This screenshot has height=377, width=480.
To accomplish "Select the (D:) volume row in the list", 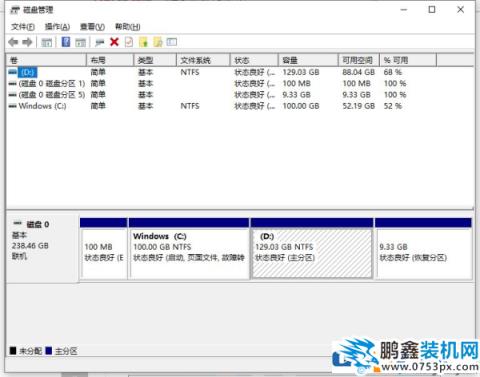I will (240, 72).
